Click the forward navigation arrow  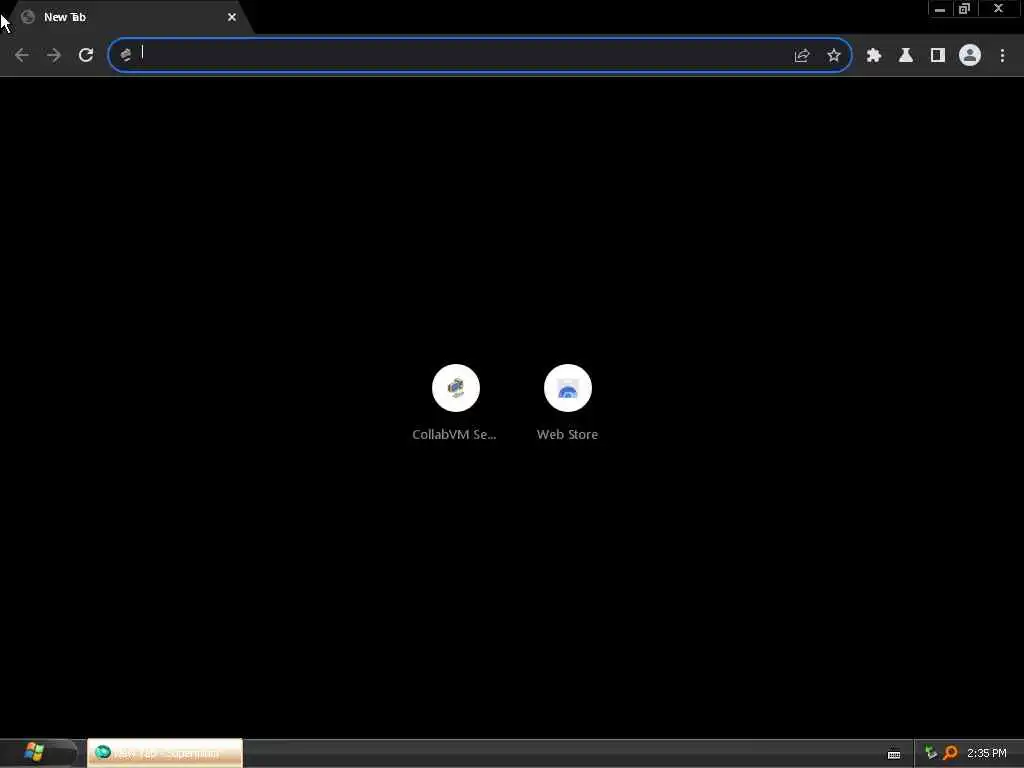point(54,56)
